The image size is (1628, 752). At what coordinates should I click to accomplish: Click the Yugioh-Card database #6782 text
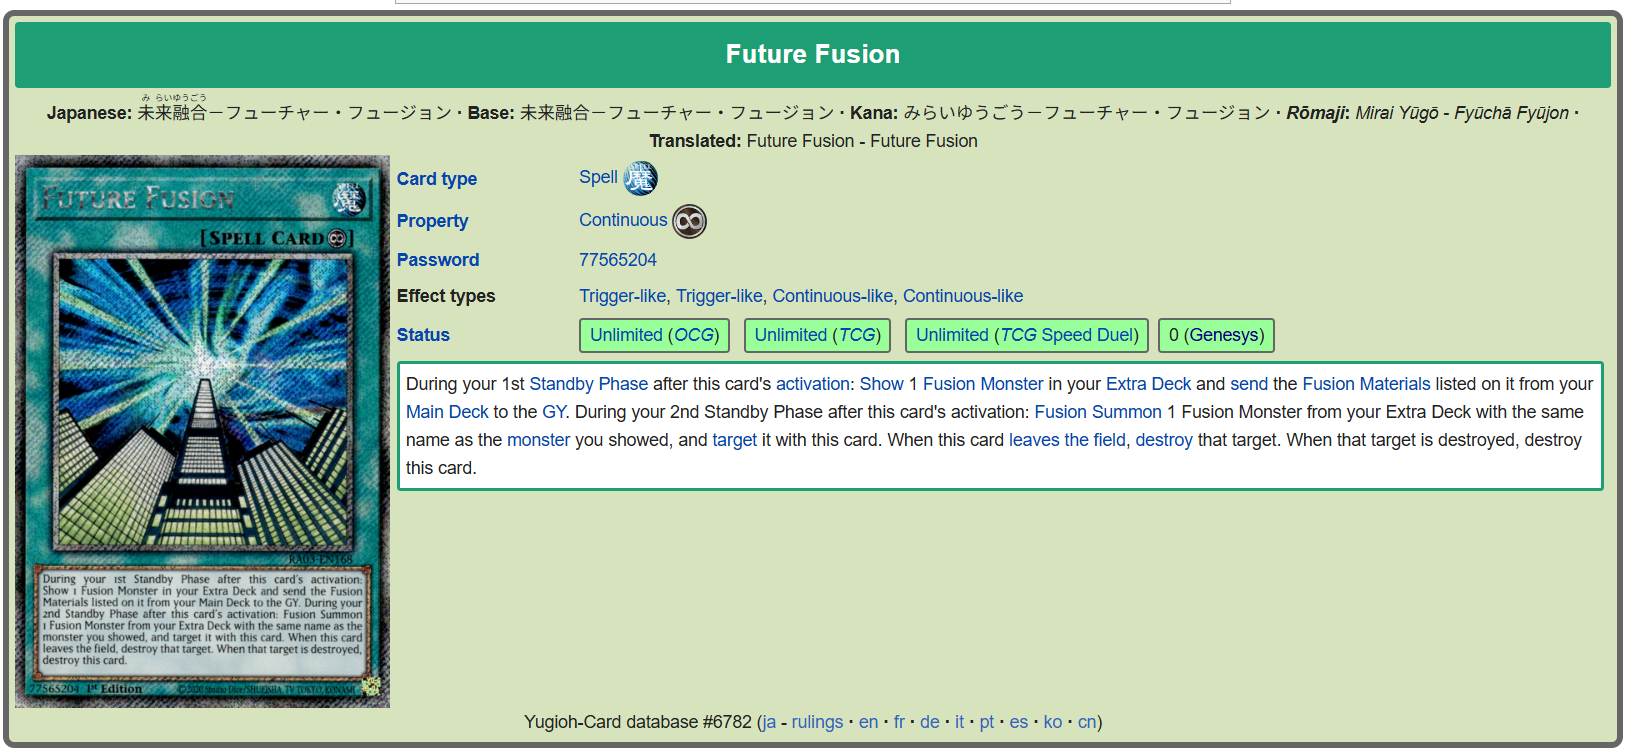(x=638, y=722)
